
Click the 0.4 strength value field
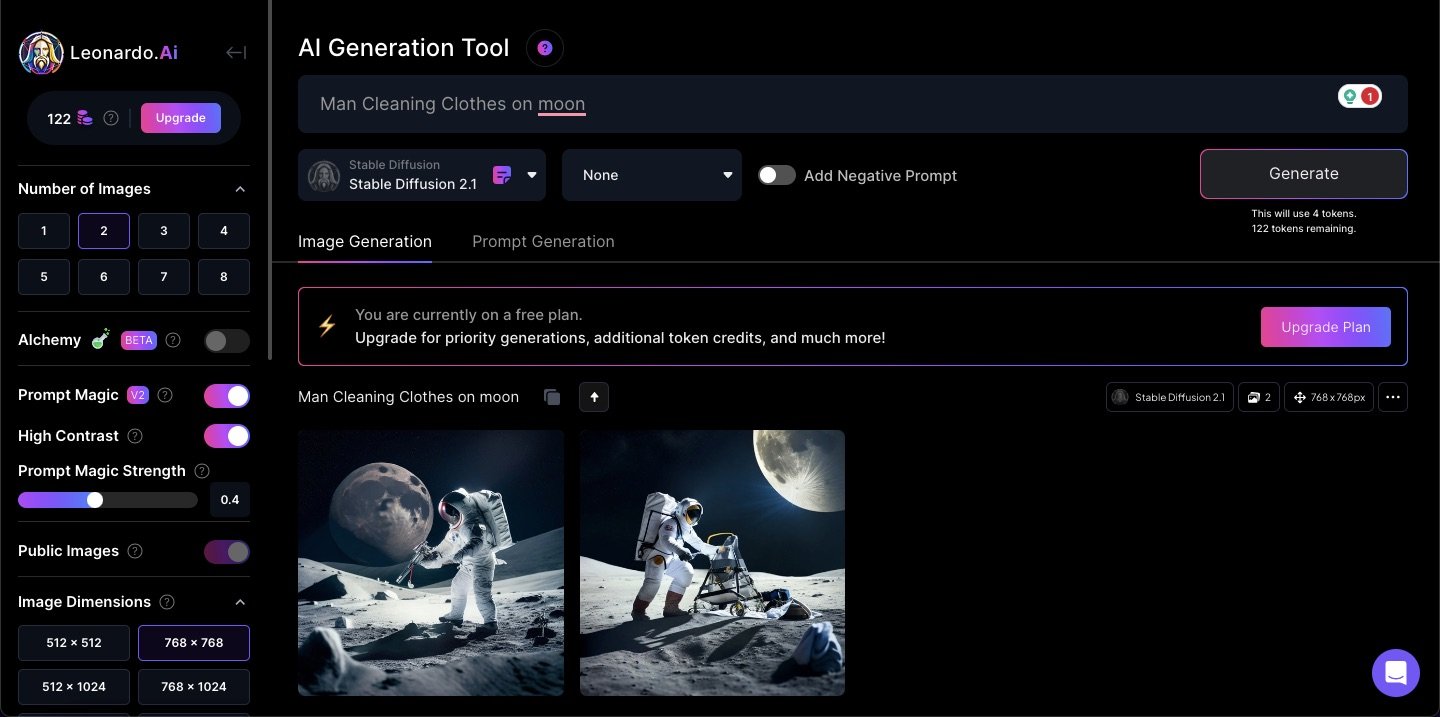[x=230, y=500]
